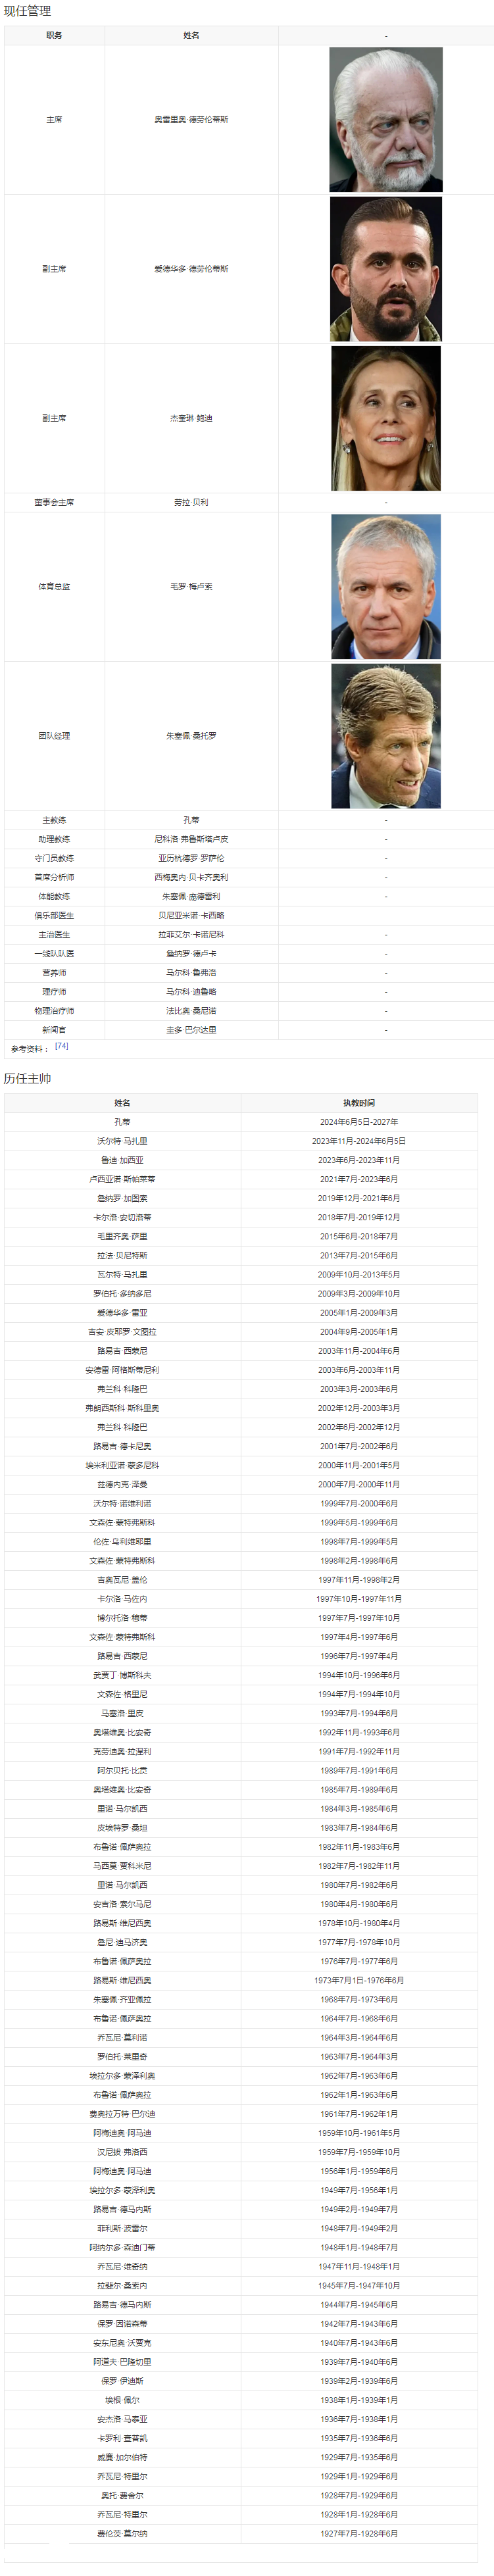Screen dimensions: 494x2576
Task: Click 朱塞佩·桑托罗 beside 团队经理
Action: pyautogui.click(x=191, y=736)
